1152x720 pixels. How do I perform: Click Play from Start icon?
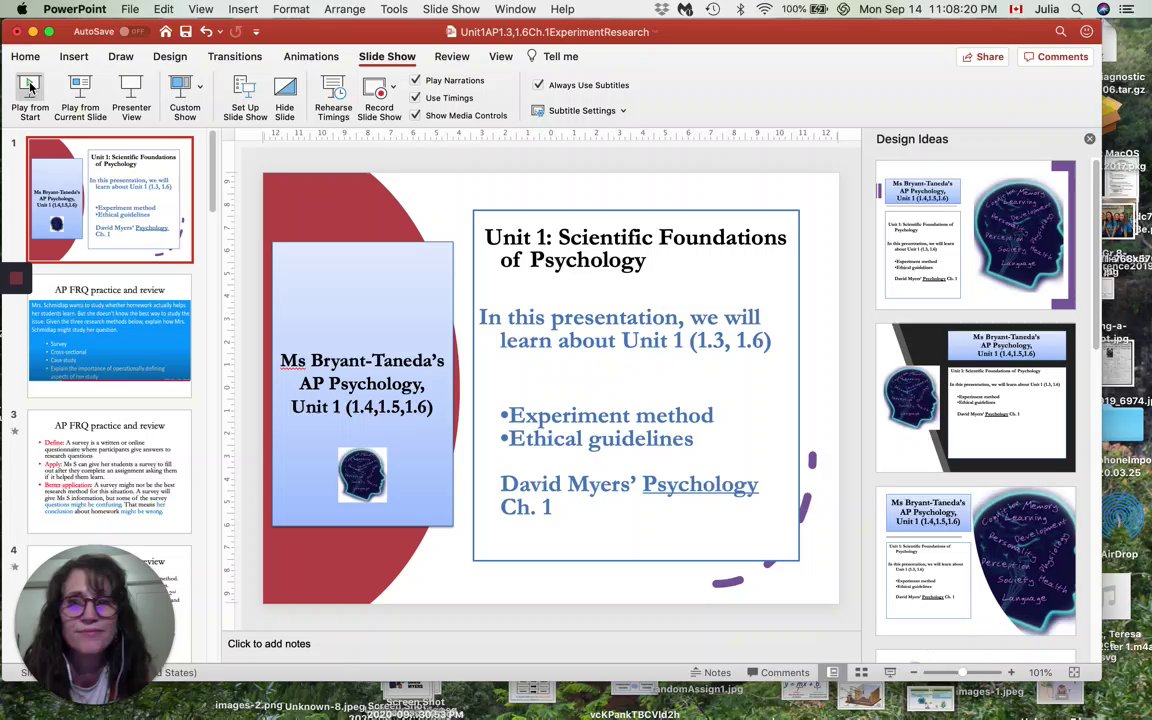30,87
